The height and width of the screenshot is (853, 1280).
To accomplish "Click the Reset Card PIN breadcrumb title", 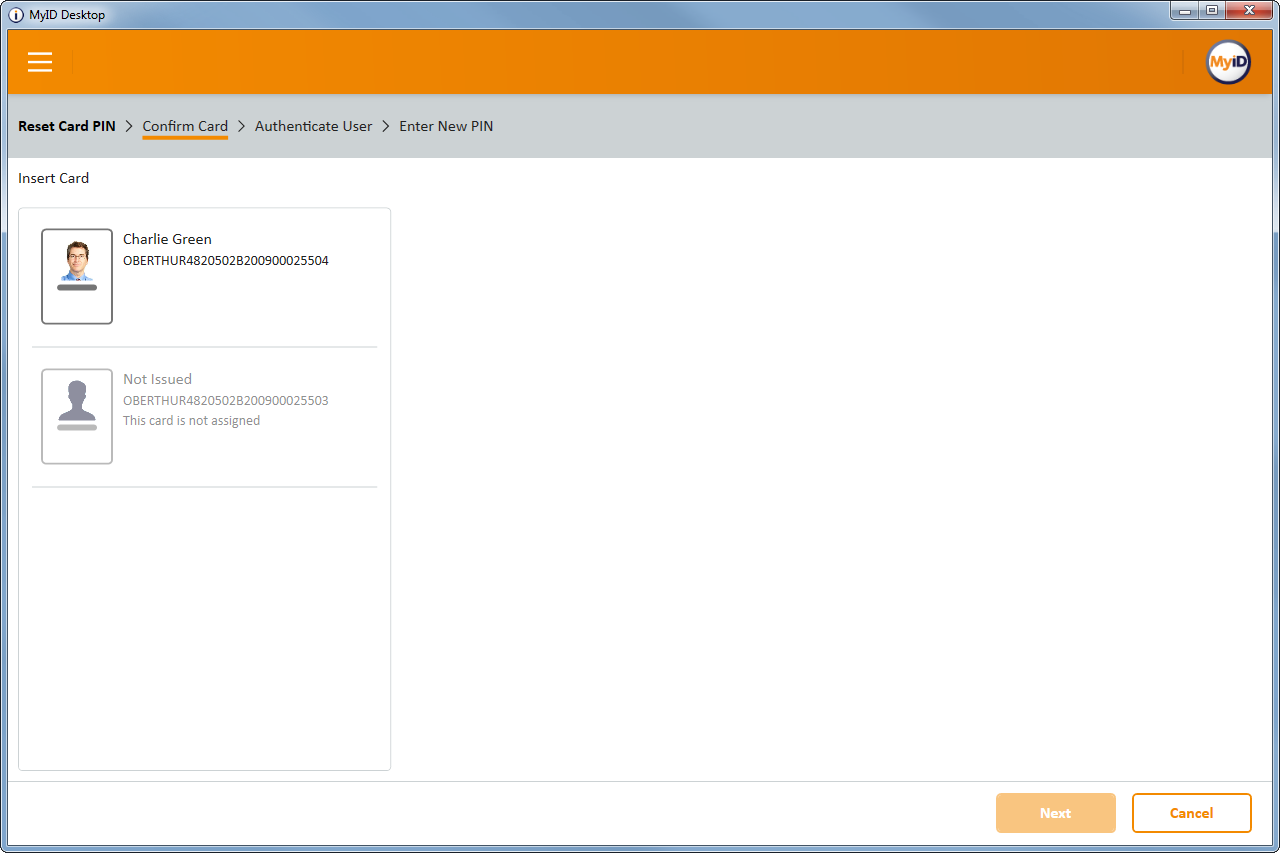I will pos(67,126).
